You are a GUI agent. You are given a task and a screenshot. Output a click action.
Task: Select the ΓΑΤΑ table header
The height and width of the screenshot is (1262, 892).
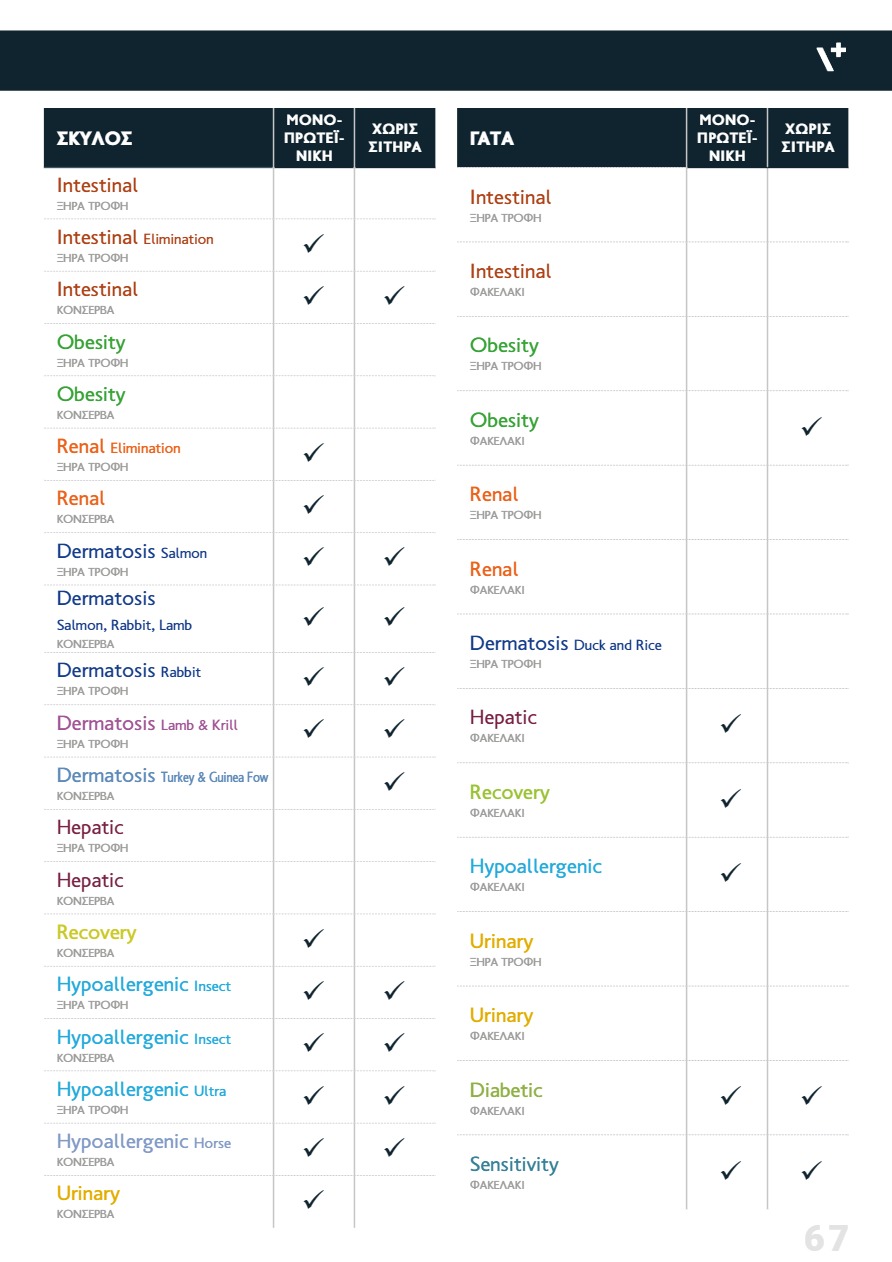click(x=492, y=139)
